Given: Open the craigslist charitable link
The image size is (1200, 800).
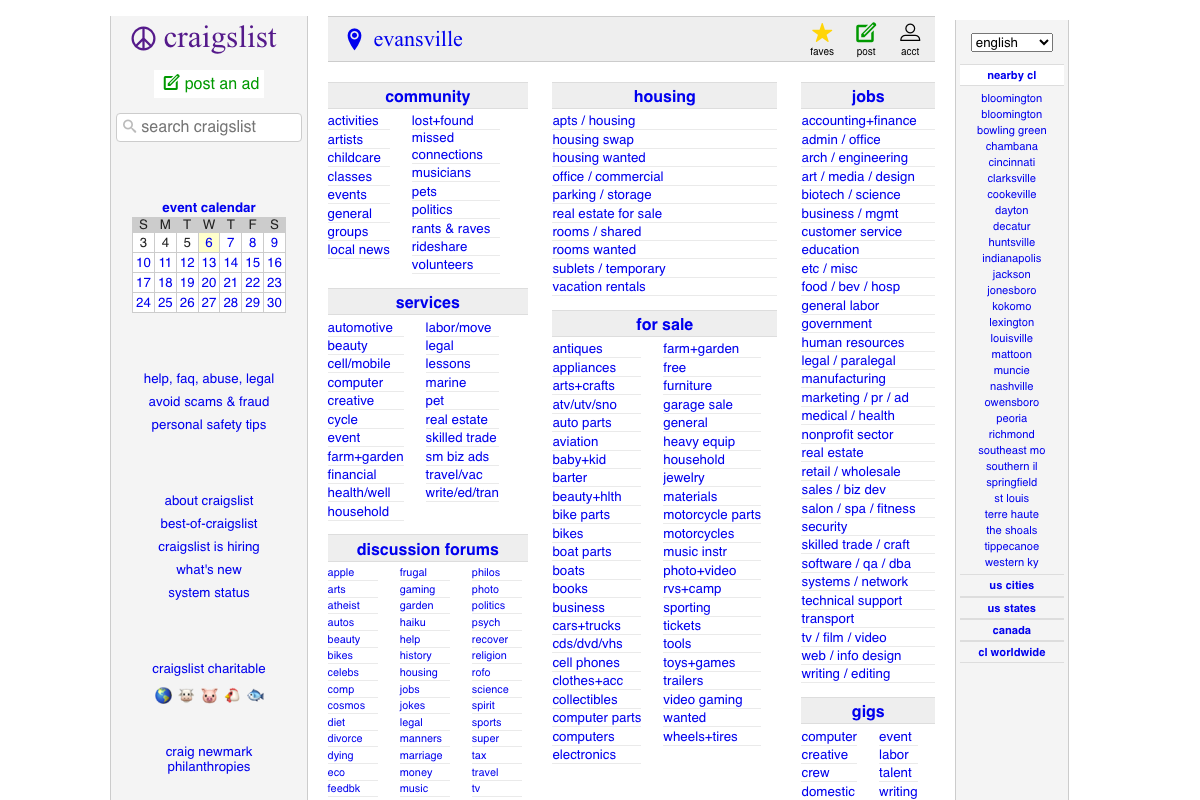Looking at the screenshot, I should coord(209,668).
